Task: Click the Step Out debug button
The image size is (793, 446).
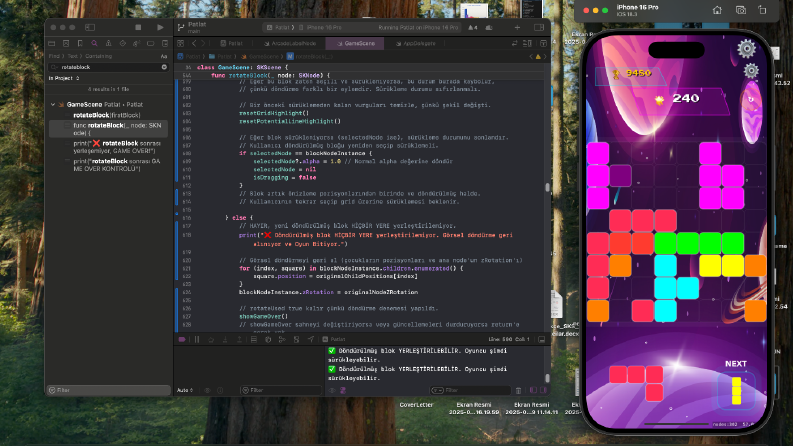Action: tap(239, 339)
